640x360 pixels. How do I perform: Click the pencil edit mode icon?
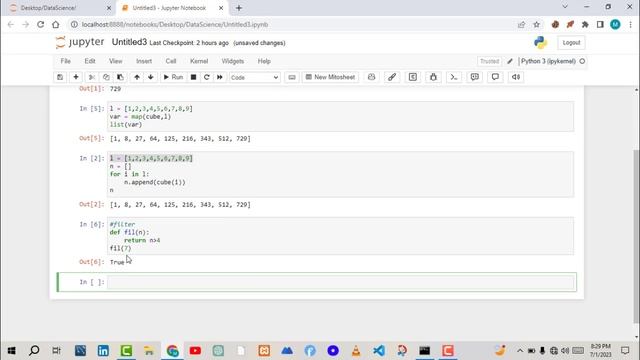point(510,61)
